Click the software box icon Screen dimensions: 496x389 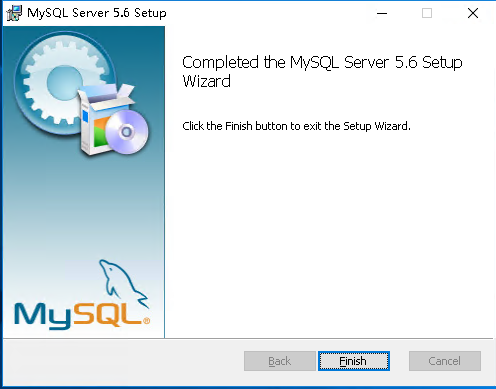(105, 118)
